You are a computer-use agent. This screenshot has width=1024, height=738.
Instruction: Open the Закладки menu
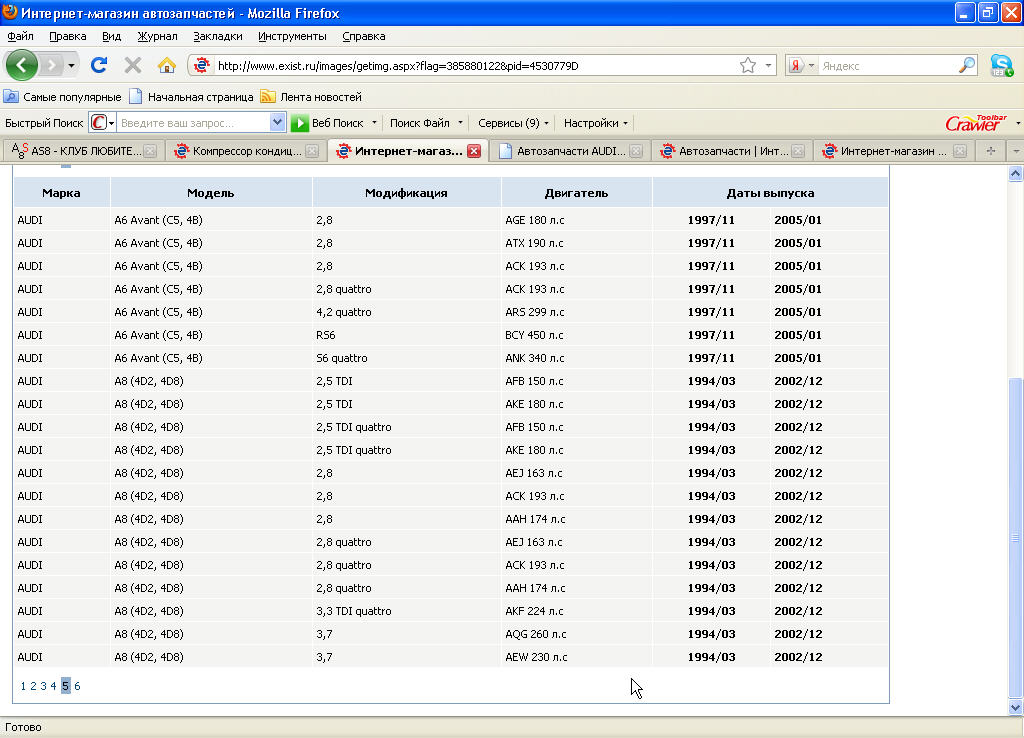[x=217, y=36]
